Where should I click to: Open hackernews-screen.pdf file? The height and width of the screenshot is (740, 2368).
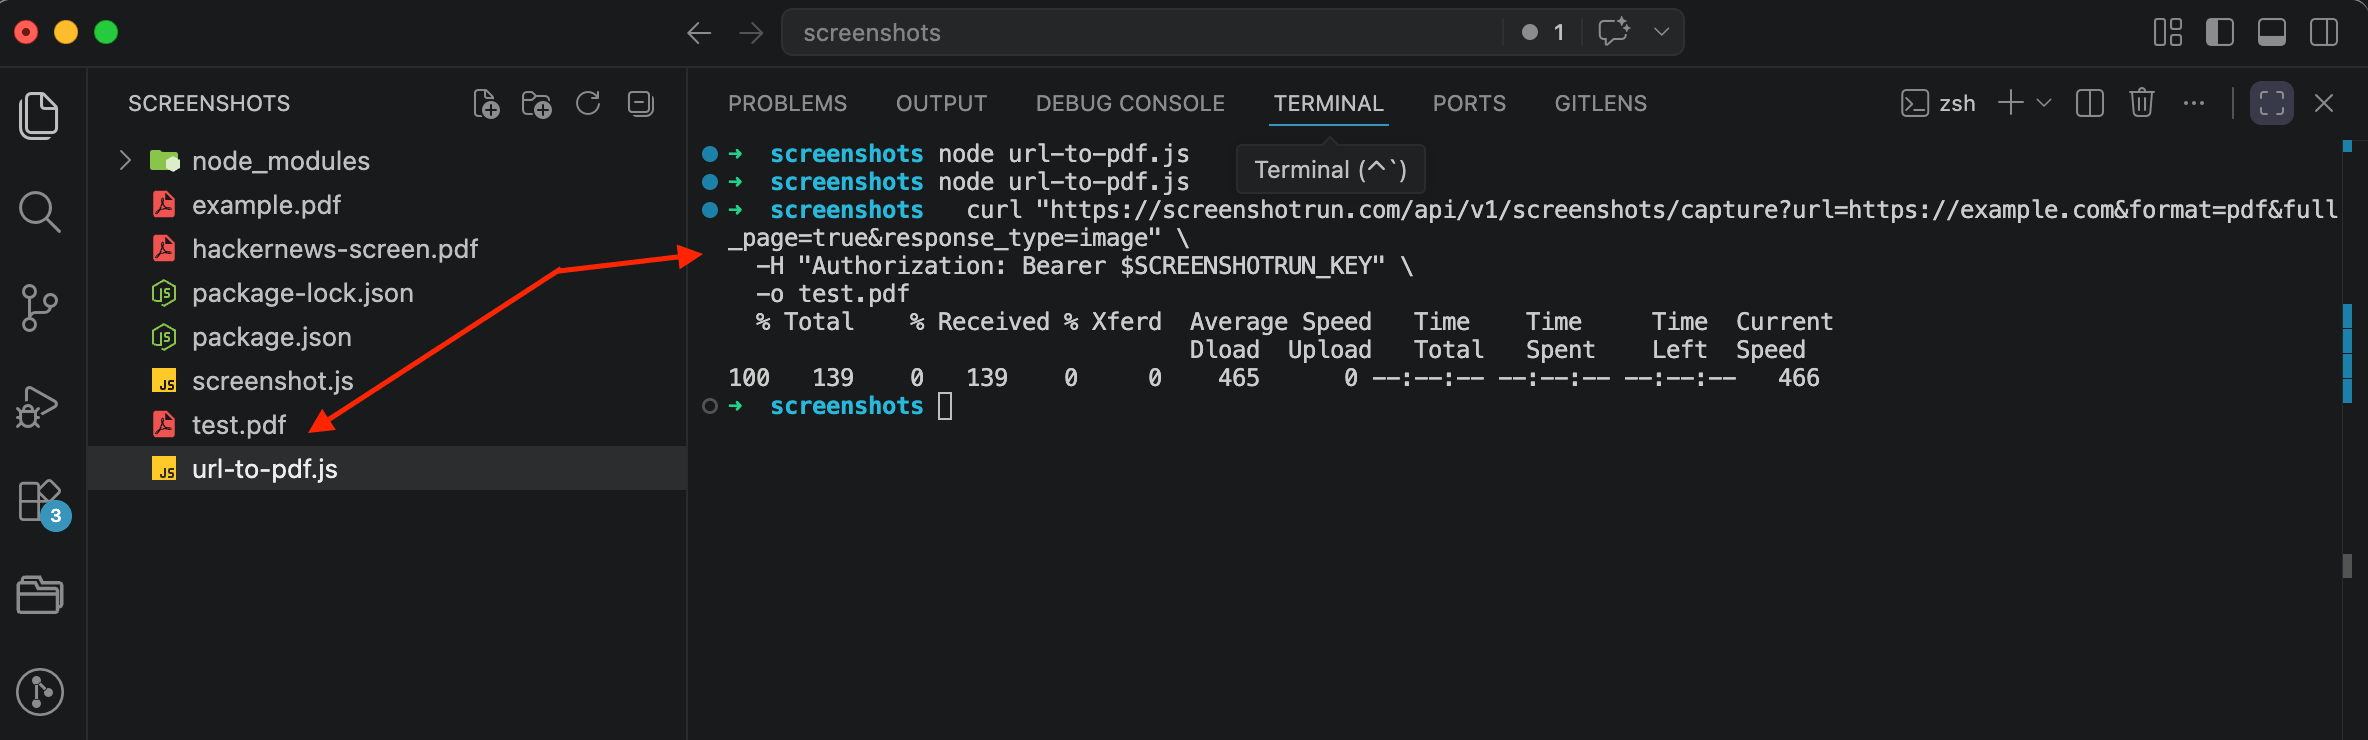tap(386, 248)
